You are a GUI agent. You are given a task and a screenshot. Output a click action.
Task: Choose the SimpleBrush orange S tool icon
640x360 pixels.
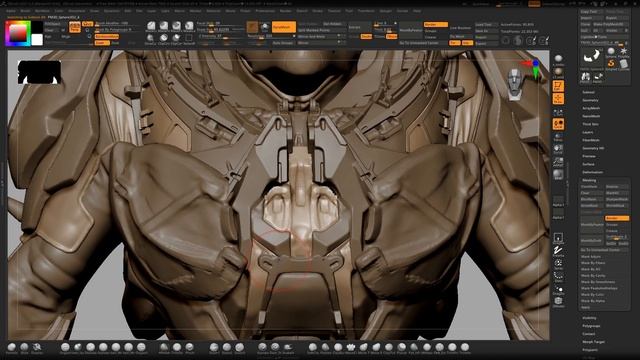coord(611,64)
